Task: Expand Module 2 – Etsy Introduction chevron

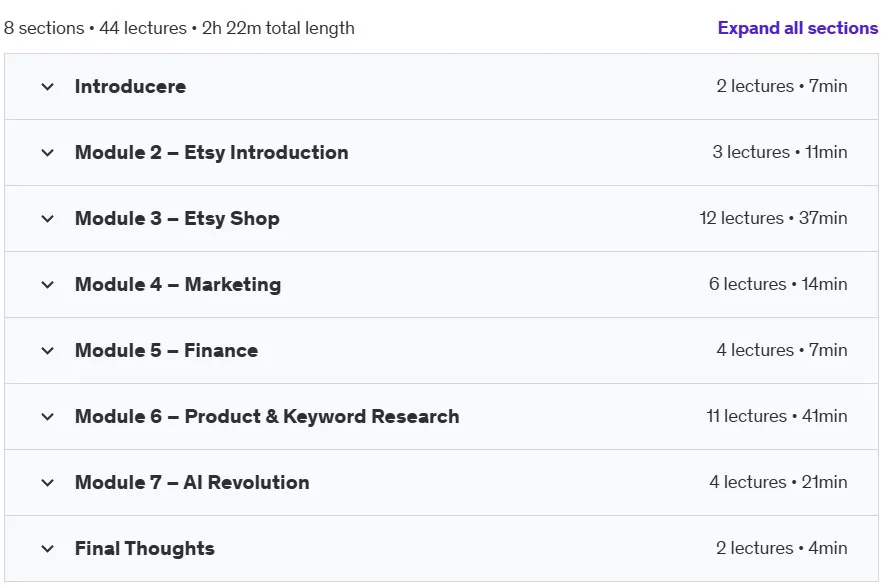Action: pyautogui.click(x=48, y=153)
